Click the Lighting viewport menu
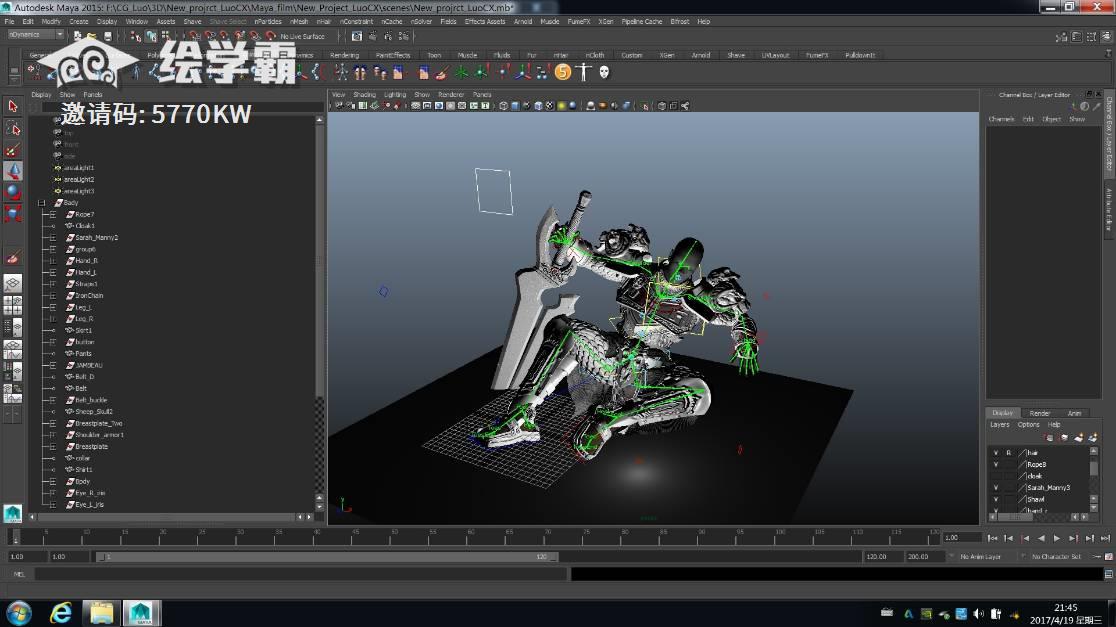This screenshot has width=1116, height=627. tap(395, 95)
